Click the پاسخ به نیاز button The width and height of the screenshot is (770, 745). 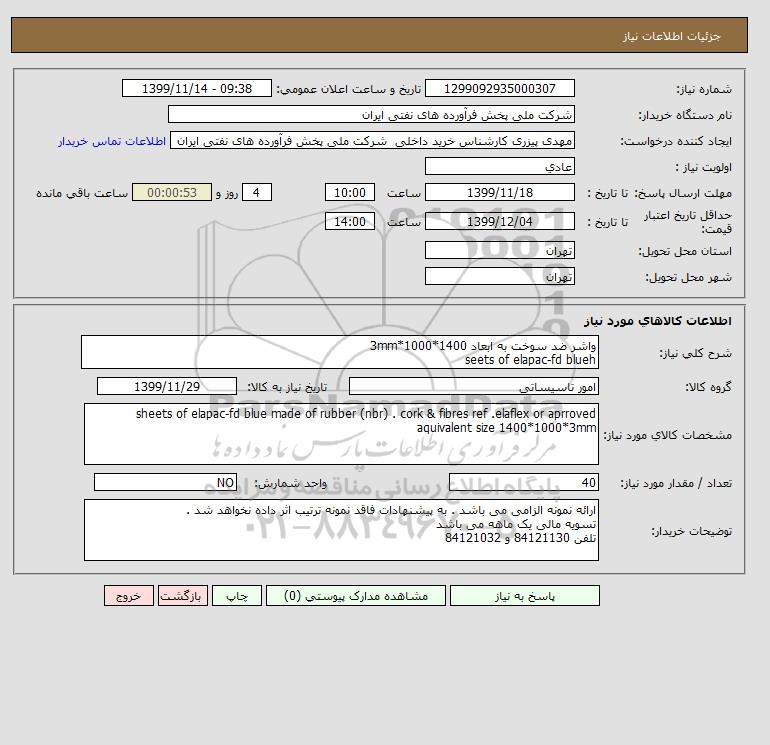pos(524,595)
